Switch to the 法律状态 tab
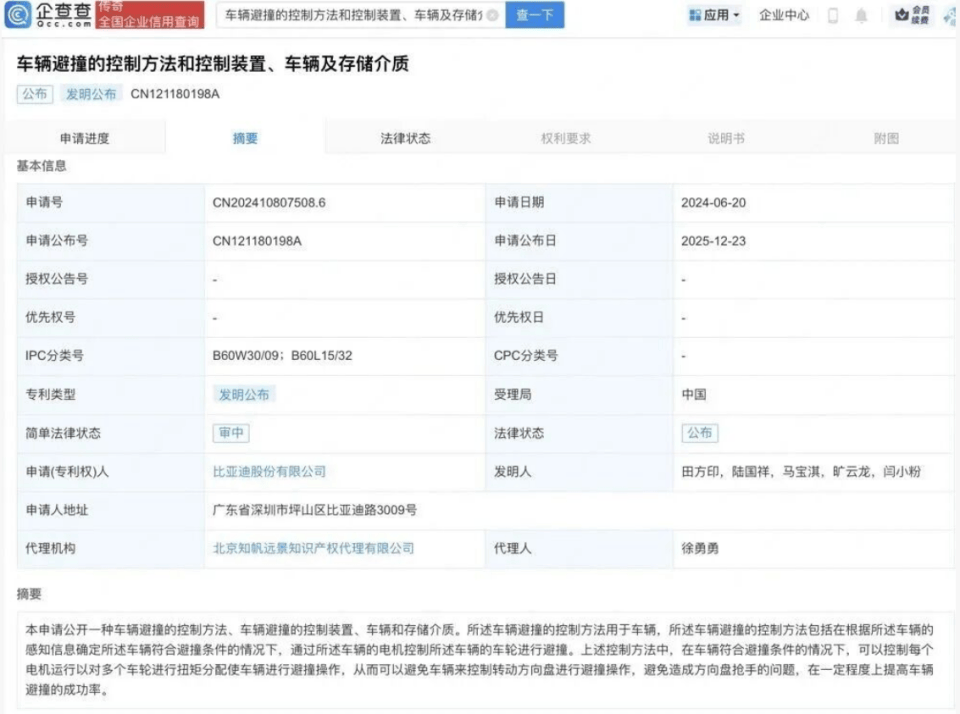Screen dimensions: 960x714 click(405, 139)
